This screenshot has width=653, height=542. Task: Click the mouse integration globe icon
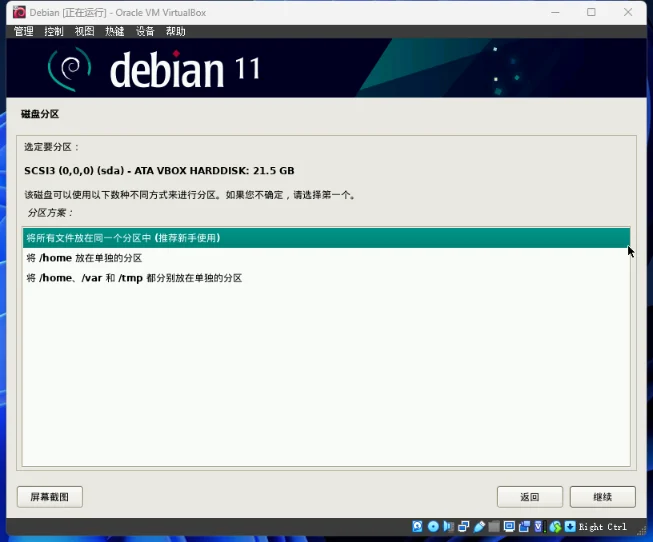click(556, 527)
